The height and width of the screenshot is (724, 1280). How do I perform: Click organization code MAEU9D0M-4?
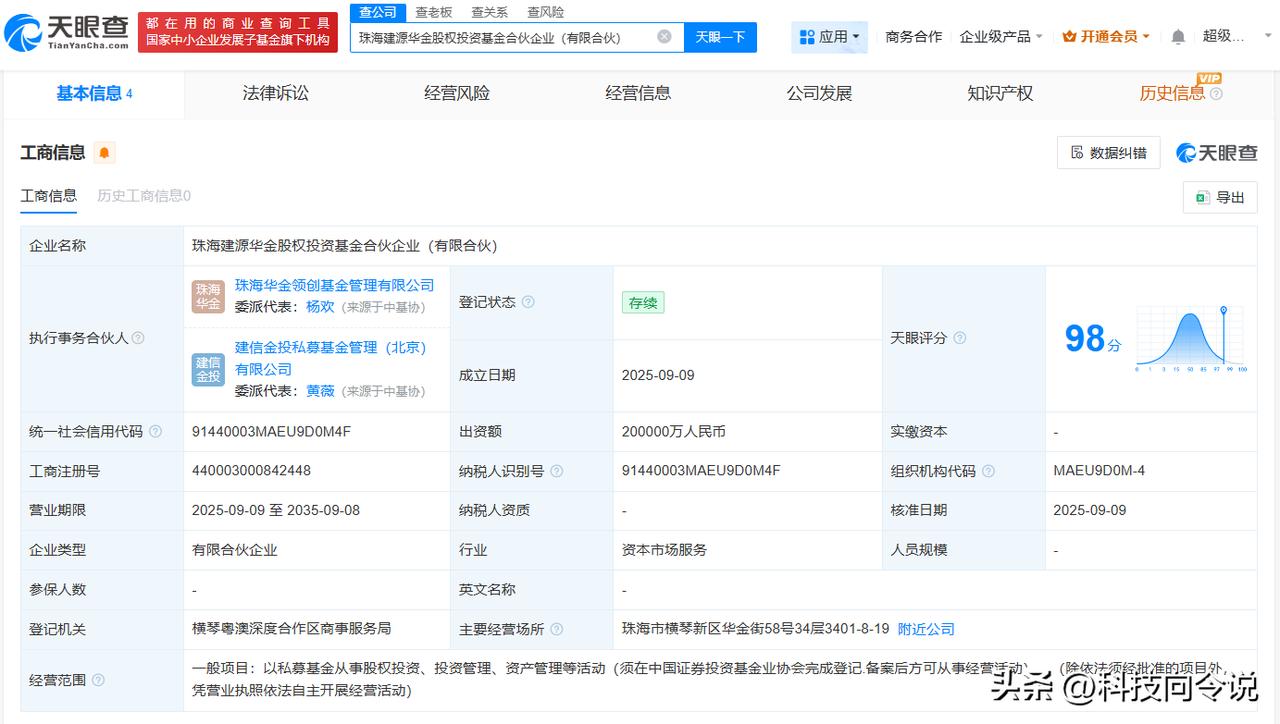point(1099,471)
